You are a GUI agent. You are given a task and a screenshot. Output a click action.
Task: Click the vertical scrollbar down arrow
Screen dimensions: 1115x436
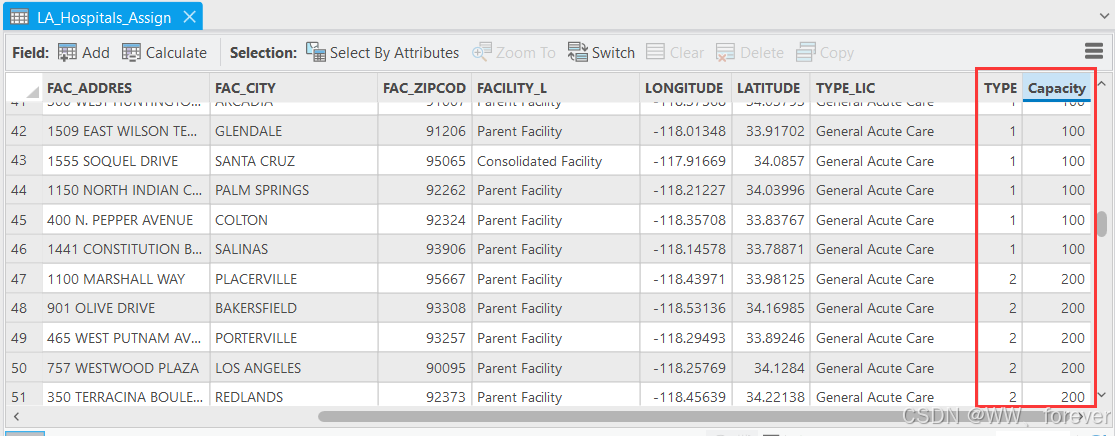tap(1102, 395)
